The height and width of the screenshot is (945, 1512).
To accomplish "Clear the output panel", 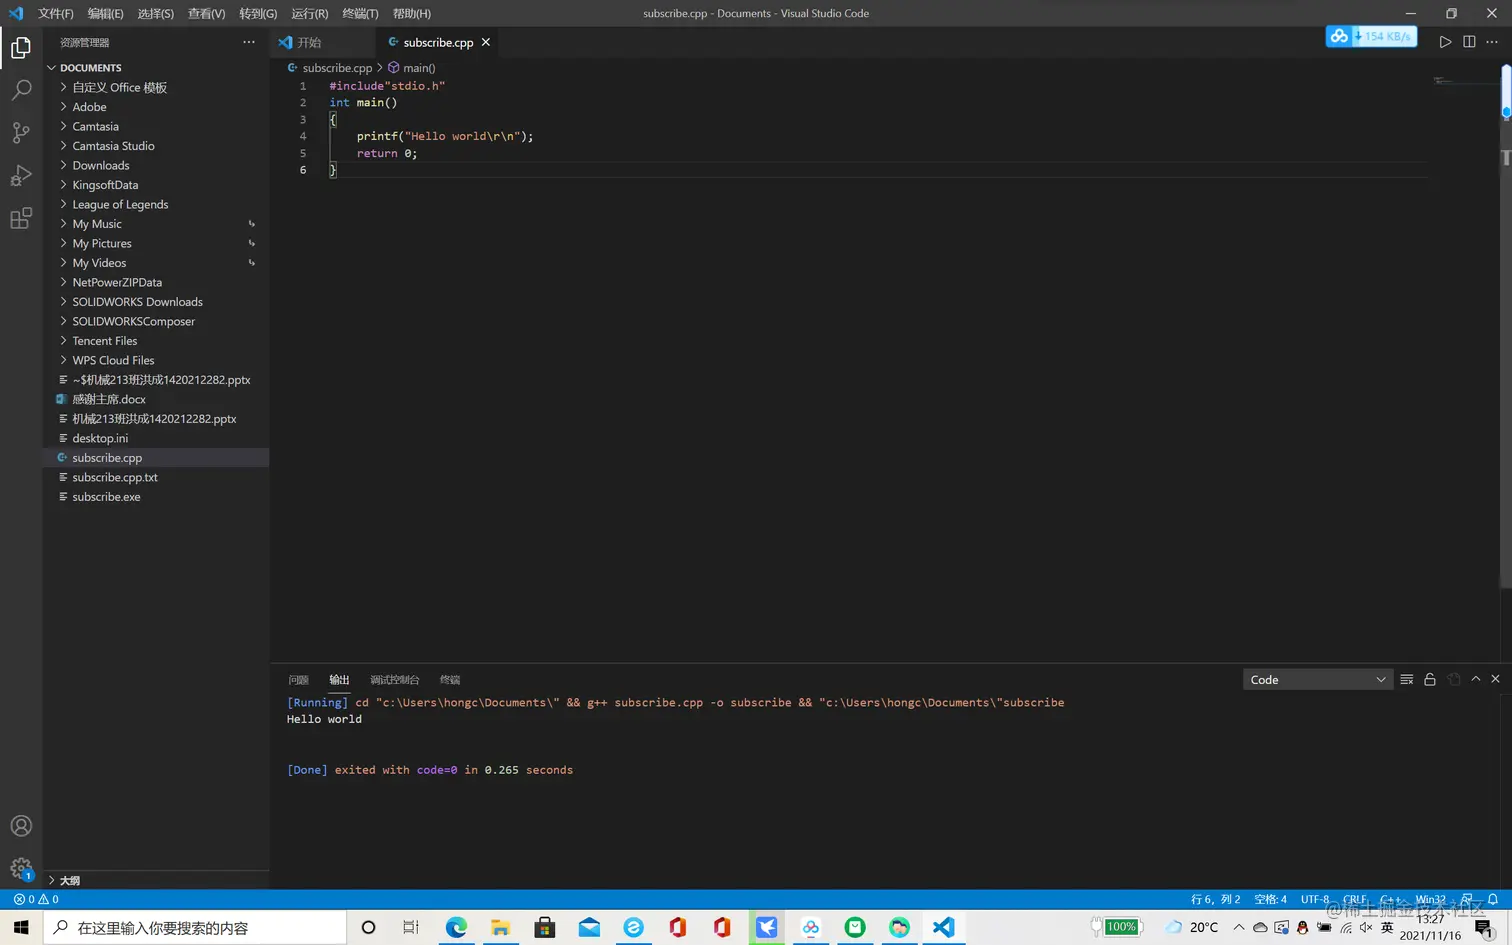I will pyautogui.click(x=1407, y=679).
